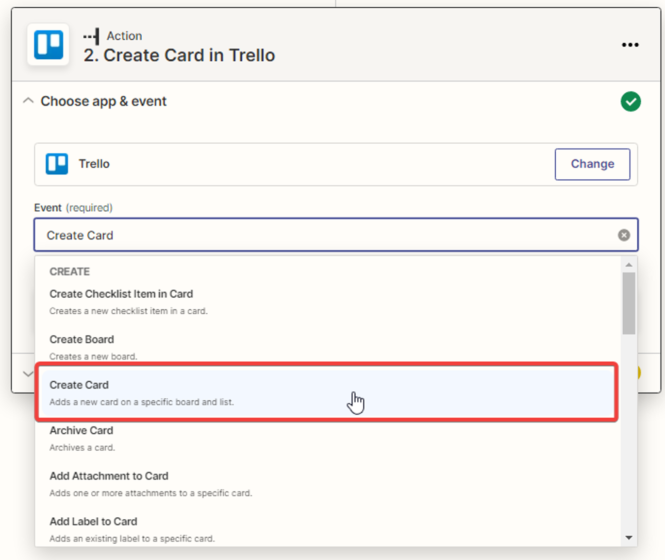This screenshot has width=665, height=560.
Task: Click the event list scrollbar thumb
Action: point(629,302)
